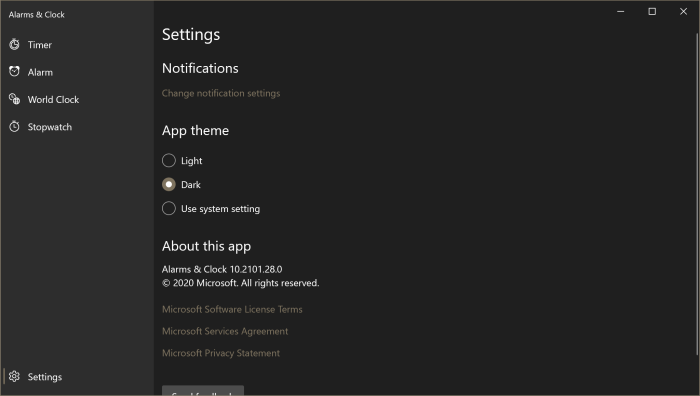
Task: Click the Alarm clock icon
Action: point(14,71)
